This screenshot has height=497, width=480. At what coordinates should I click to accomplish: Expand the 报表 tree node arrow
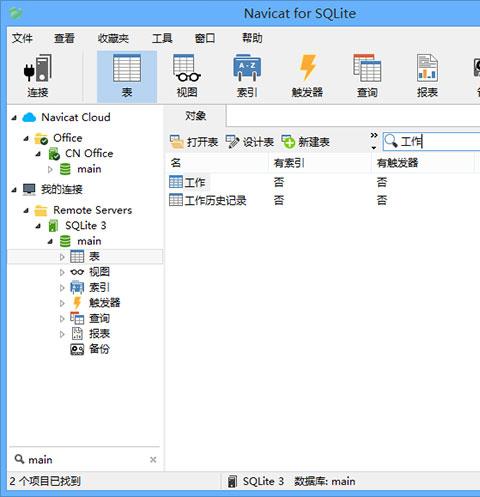pyautogui.click(x=62, y=334)
